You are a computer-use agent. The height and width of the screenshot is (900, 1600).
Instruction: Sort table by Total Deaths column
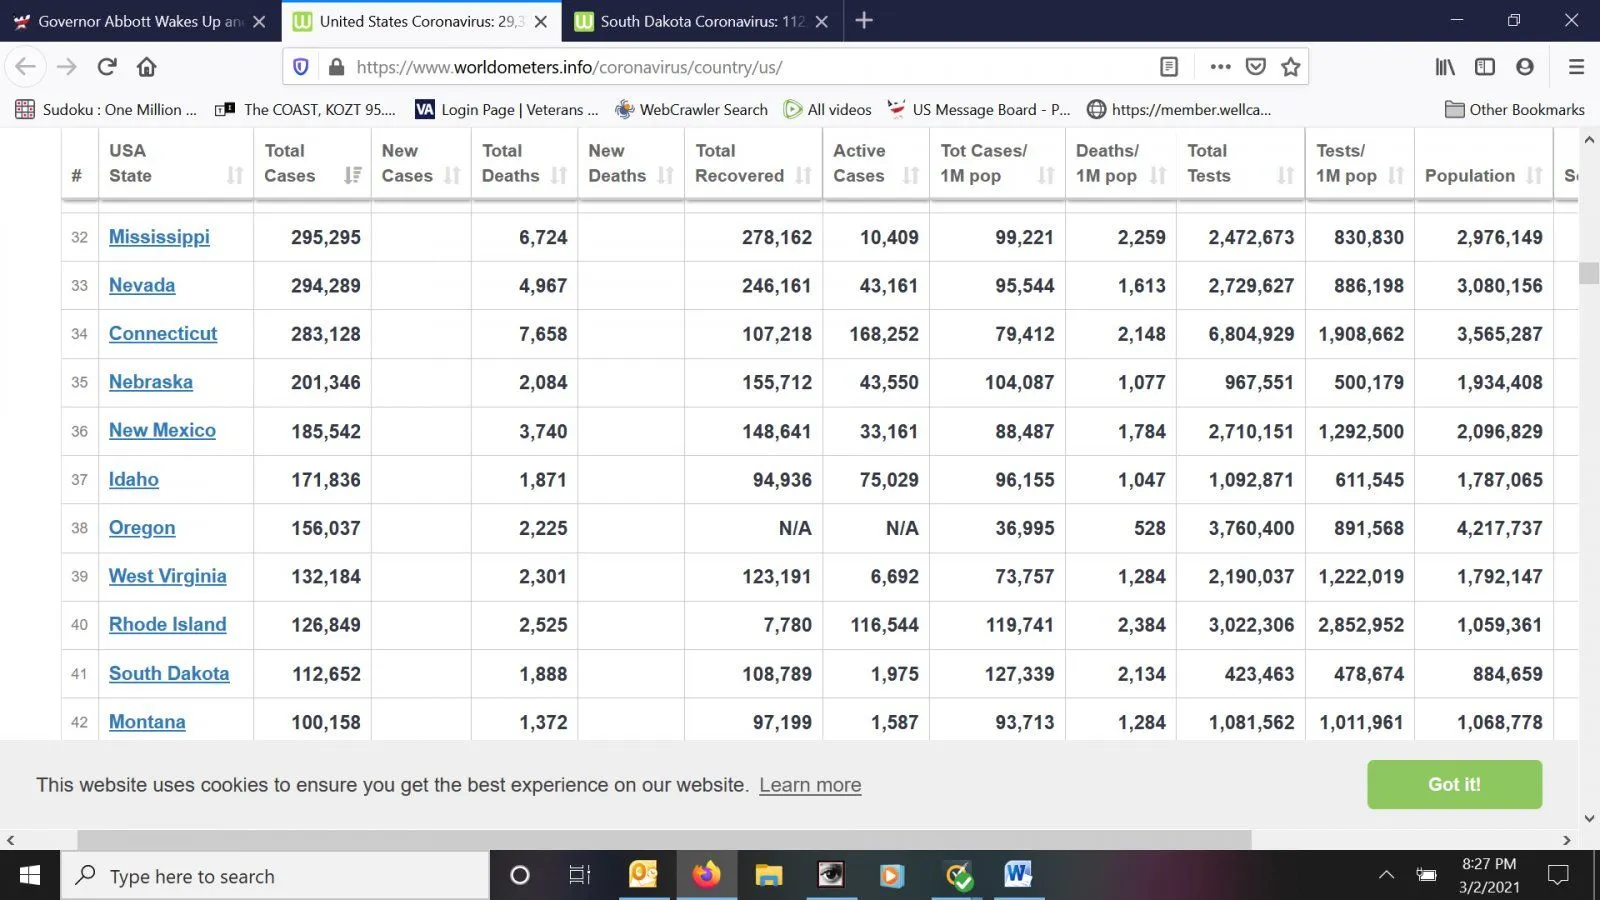point(558,176)
